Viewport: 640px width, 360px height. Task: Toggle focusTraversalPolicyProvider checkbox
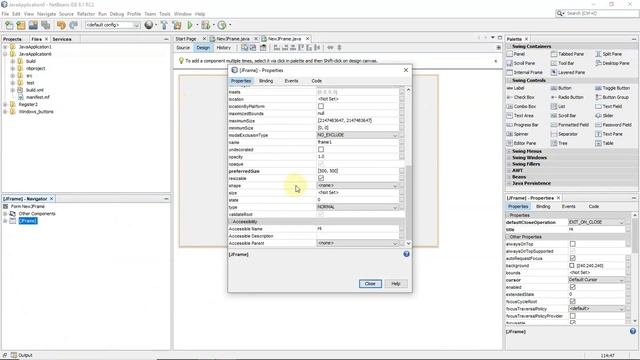[x=573, y=316]
